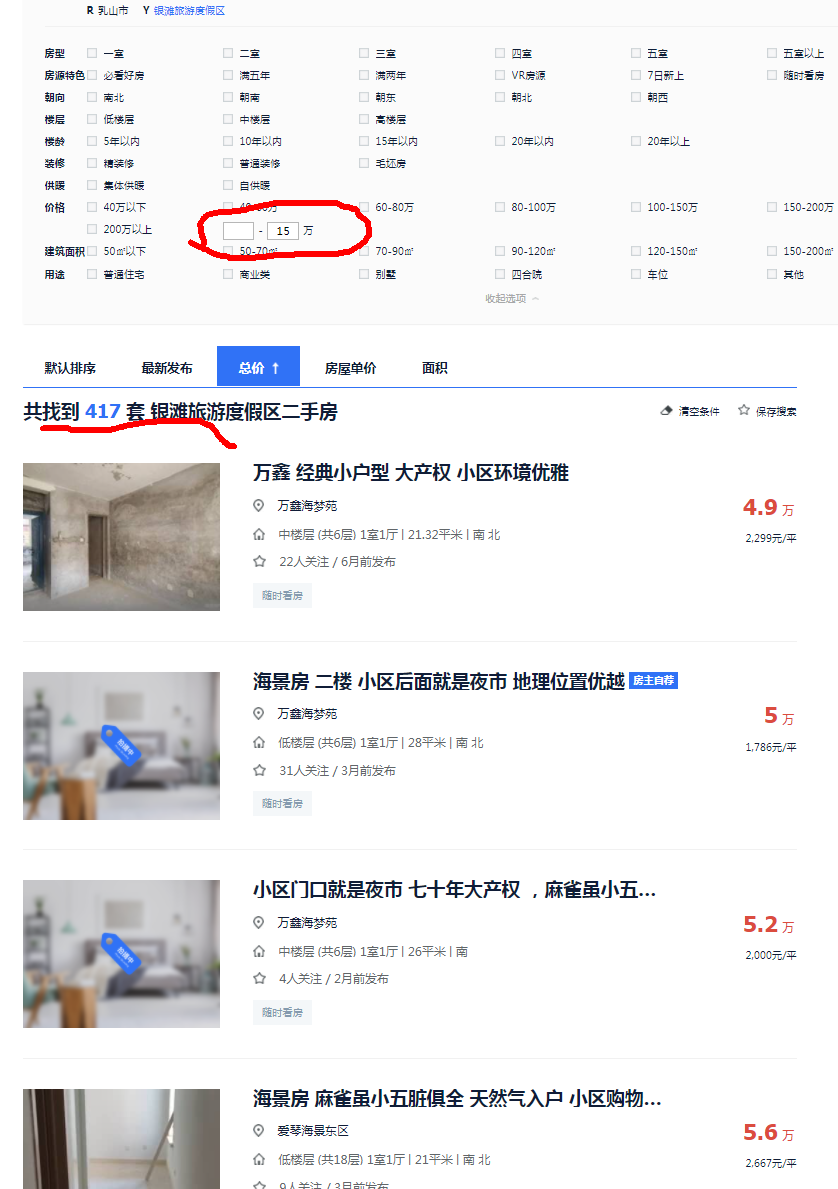Enable the VR房源 filter
This screenshot has height=1189, width=838.
500,75
